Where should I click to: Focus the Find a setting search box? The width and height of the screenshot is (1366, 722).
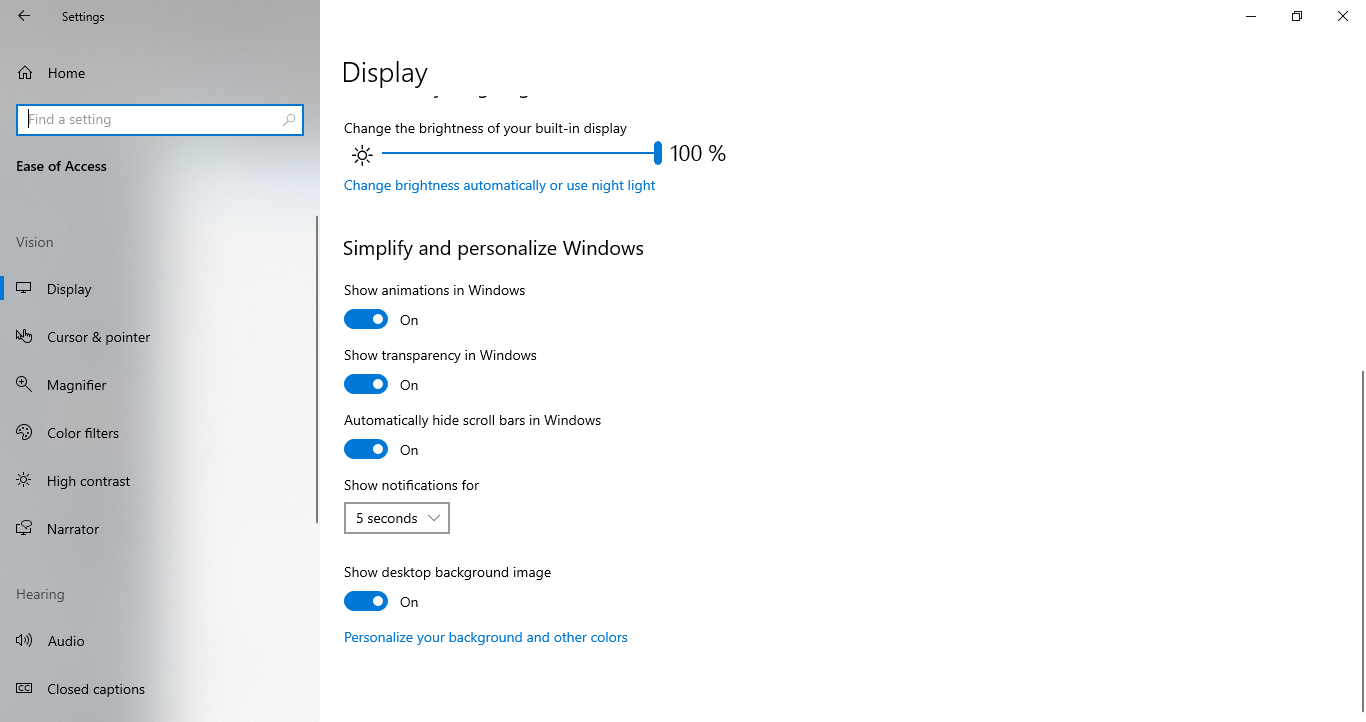(x=150, y=120)
